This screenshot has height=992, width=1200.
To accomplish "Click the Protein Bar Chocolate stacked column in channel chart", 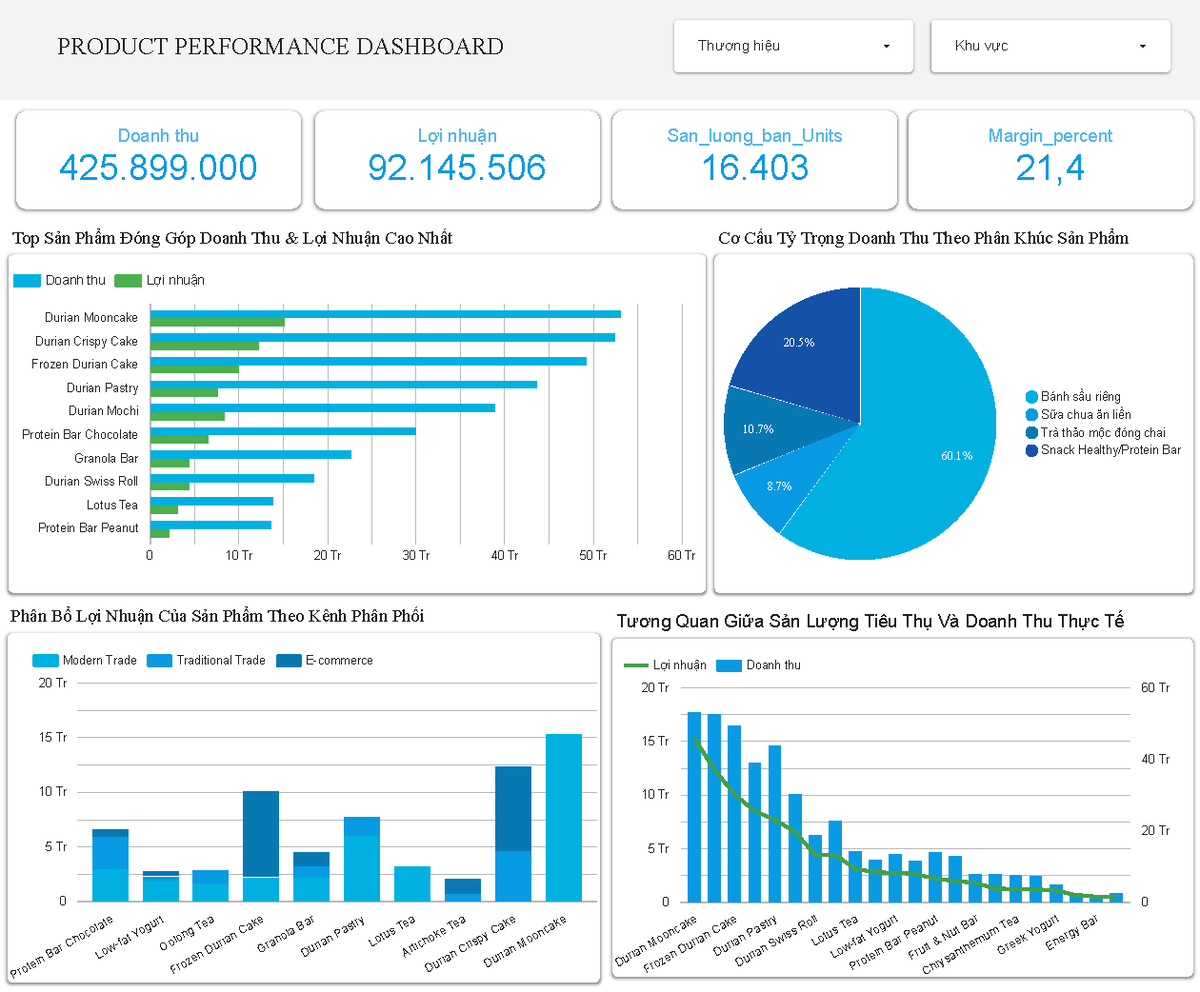I will point(110,865).
